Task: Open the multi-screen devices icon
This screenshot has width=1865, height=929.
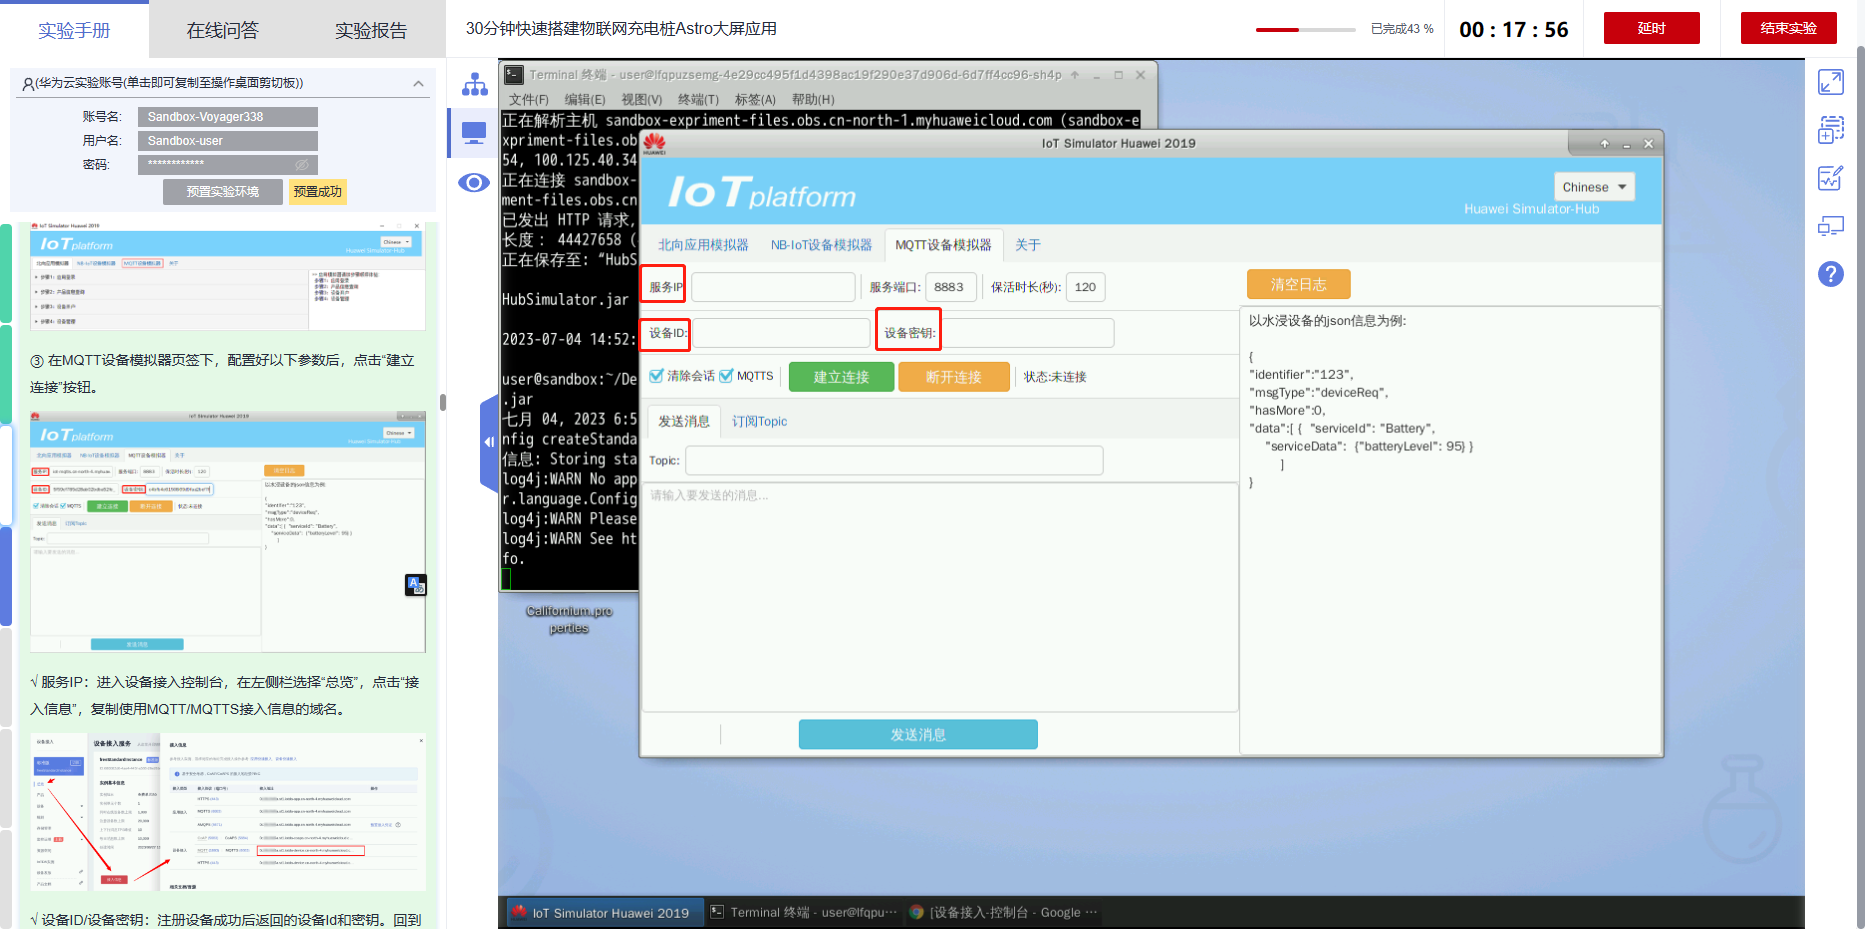Action: click(1831, 226)
